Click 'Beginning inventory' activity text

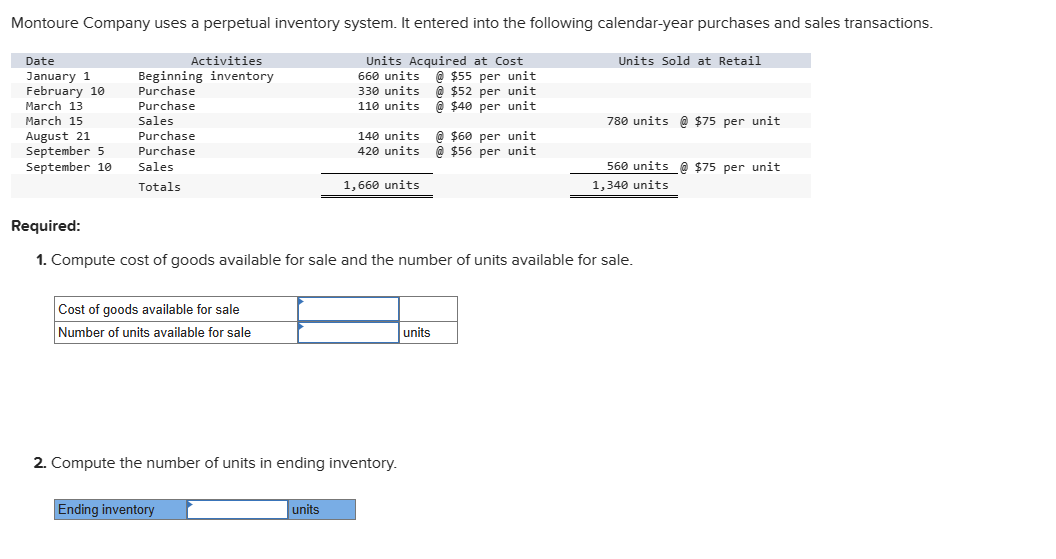[x=206, y=76]
